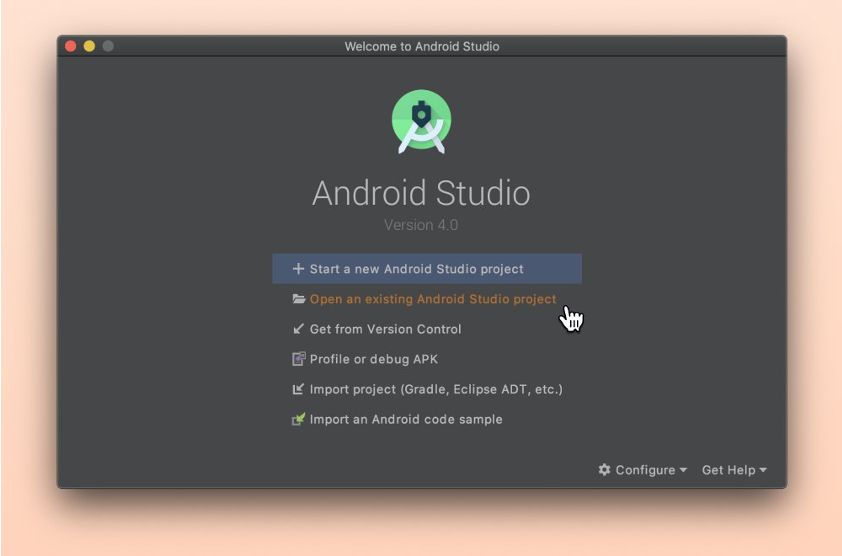
Task: Click the Configure dropdown arrow
Action: pos(683,470)
